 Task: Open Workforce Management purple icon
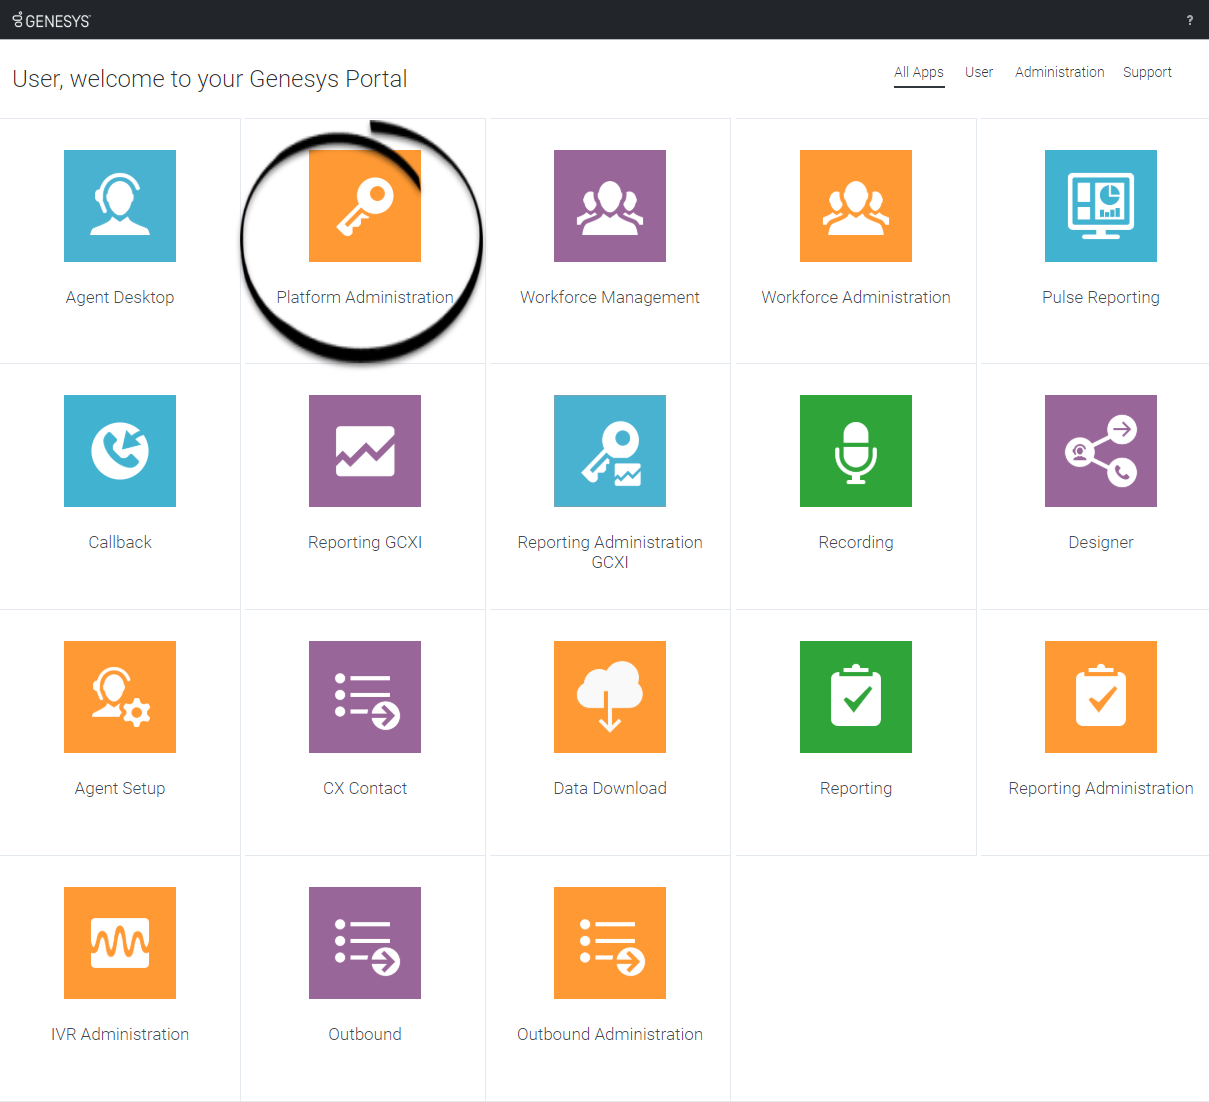[610, 206]
